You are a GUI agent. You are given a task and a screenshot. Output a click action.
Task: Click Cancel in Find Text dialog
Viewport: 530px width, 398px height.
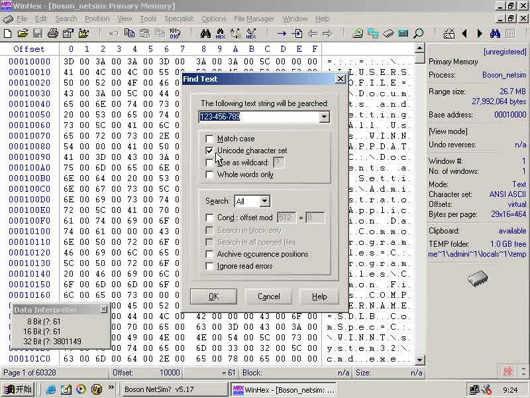(269, 297)
